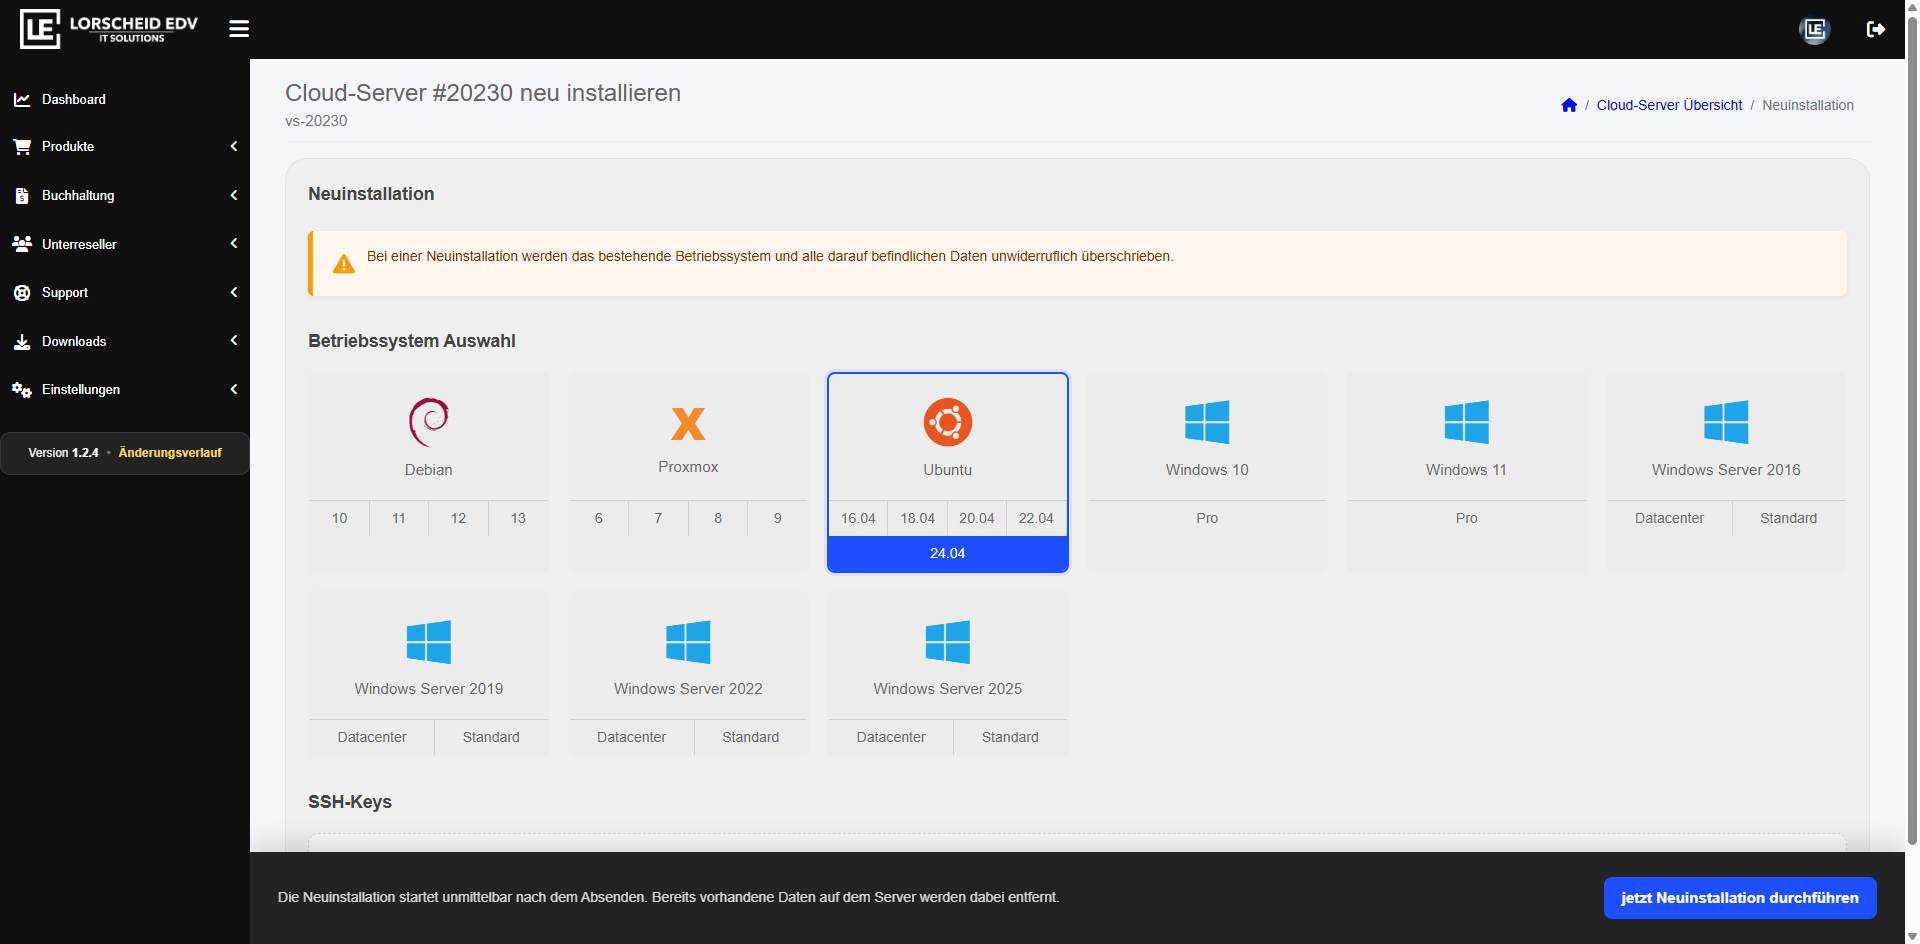Select the Ubuntu logo
1920x944 pixels.
[x=948, y=422]
